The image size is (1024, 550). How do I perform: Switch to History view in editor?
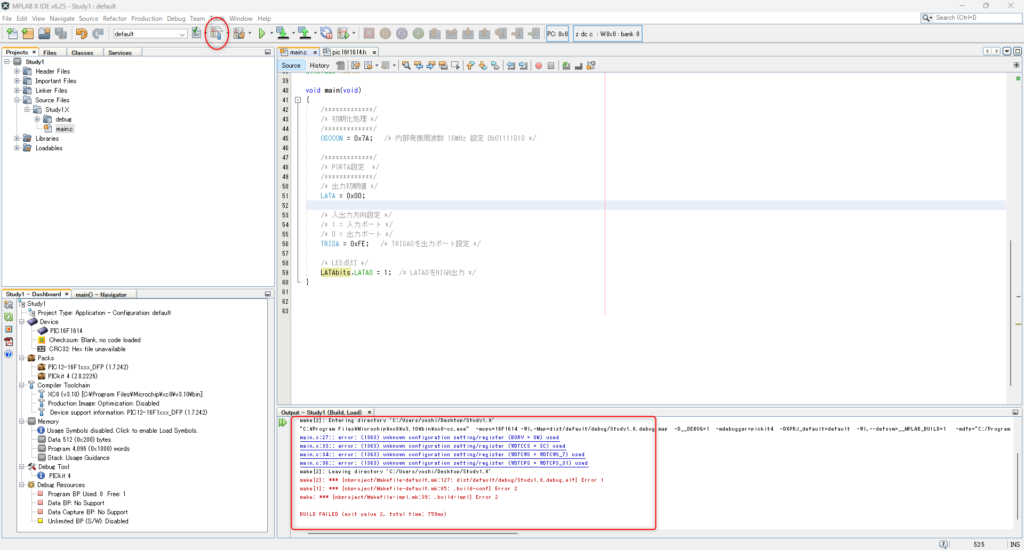click(319, 65)
